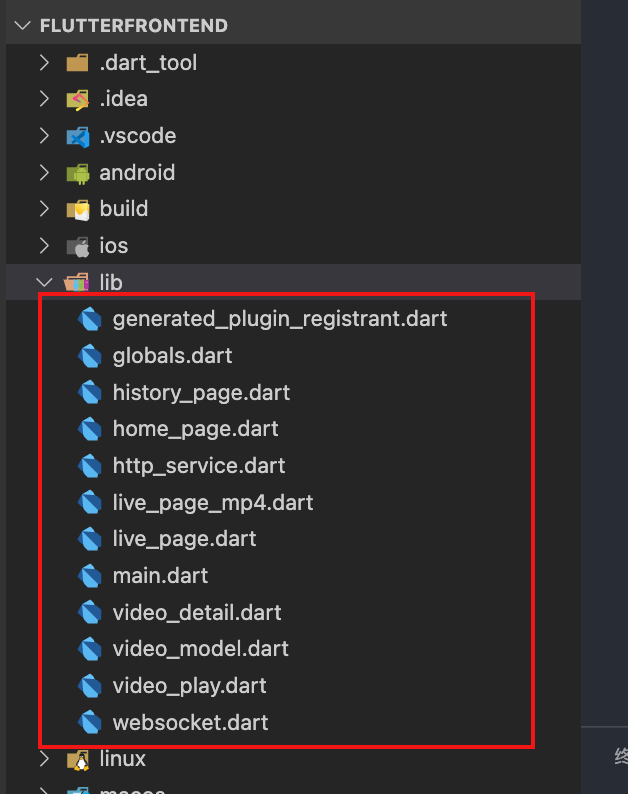Open video_detail.dart file
The height and width of the screenshot is (794, 628).
pyautogui.click(x=197, y=613)
